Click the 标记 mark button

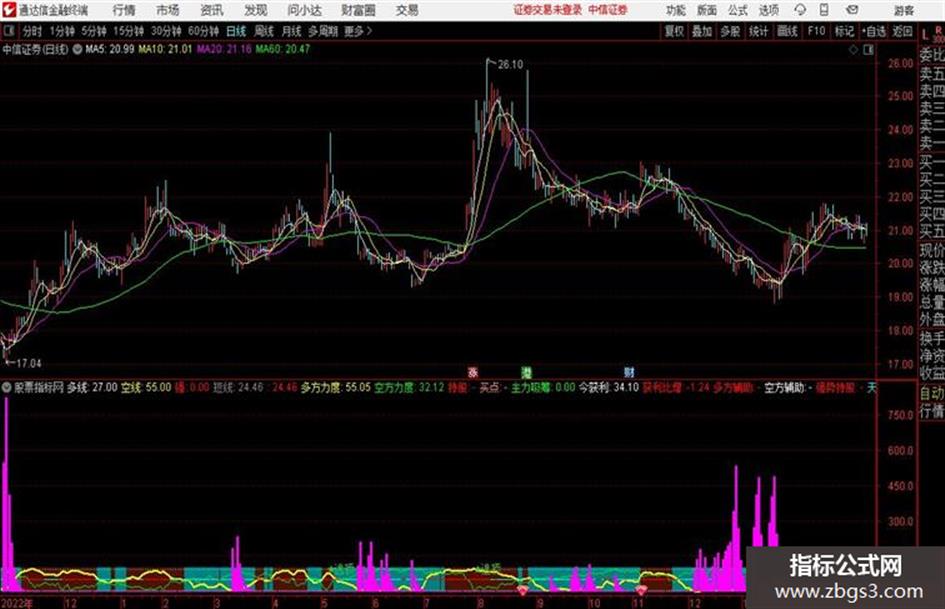pos(844,31)
